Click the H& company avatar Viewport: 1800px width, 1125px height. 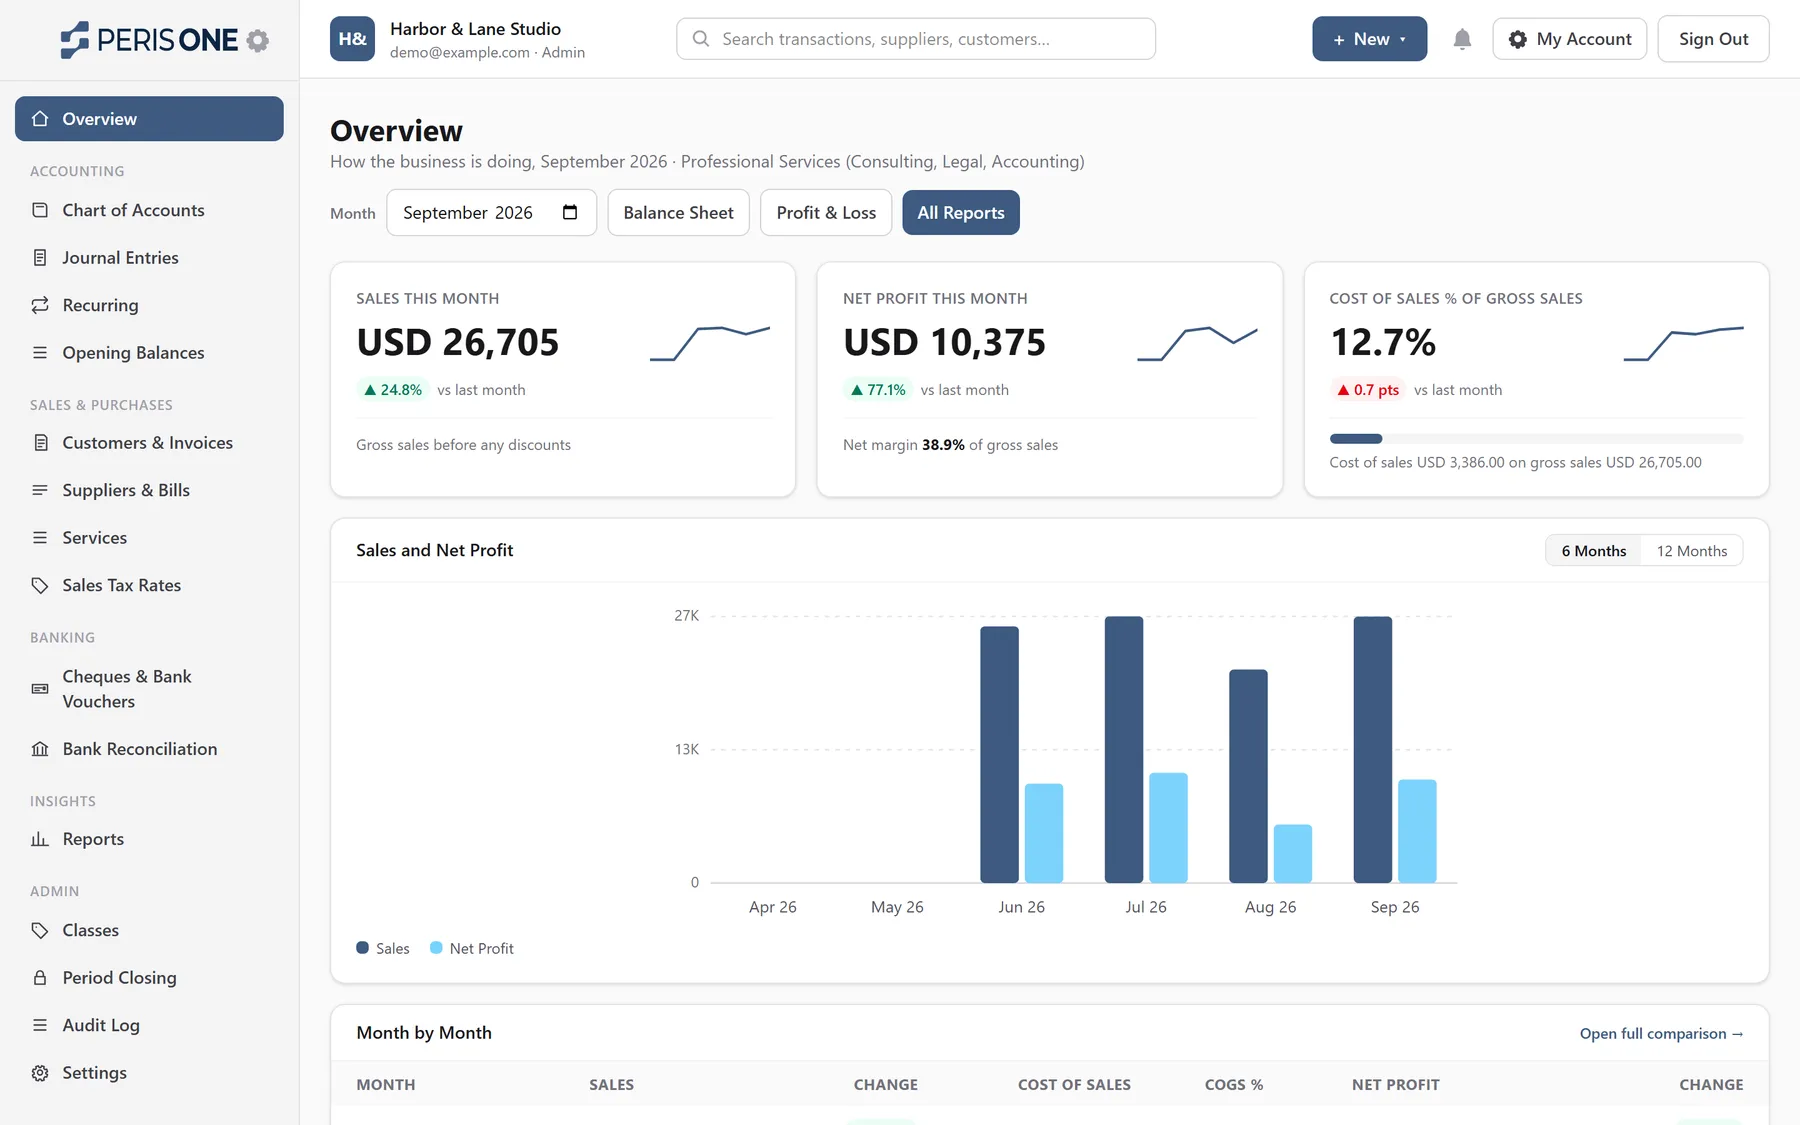[x=352, y=39]
